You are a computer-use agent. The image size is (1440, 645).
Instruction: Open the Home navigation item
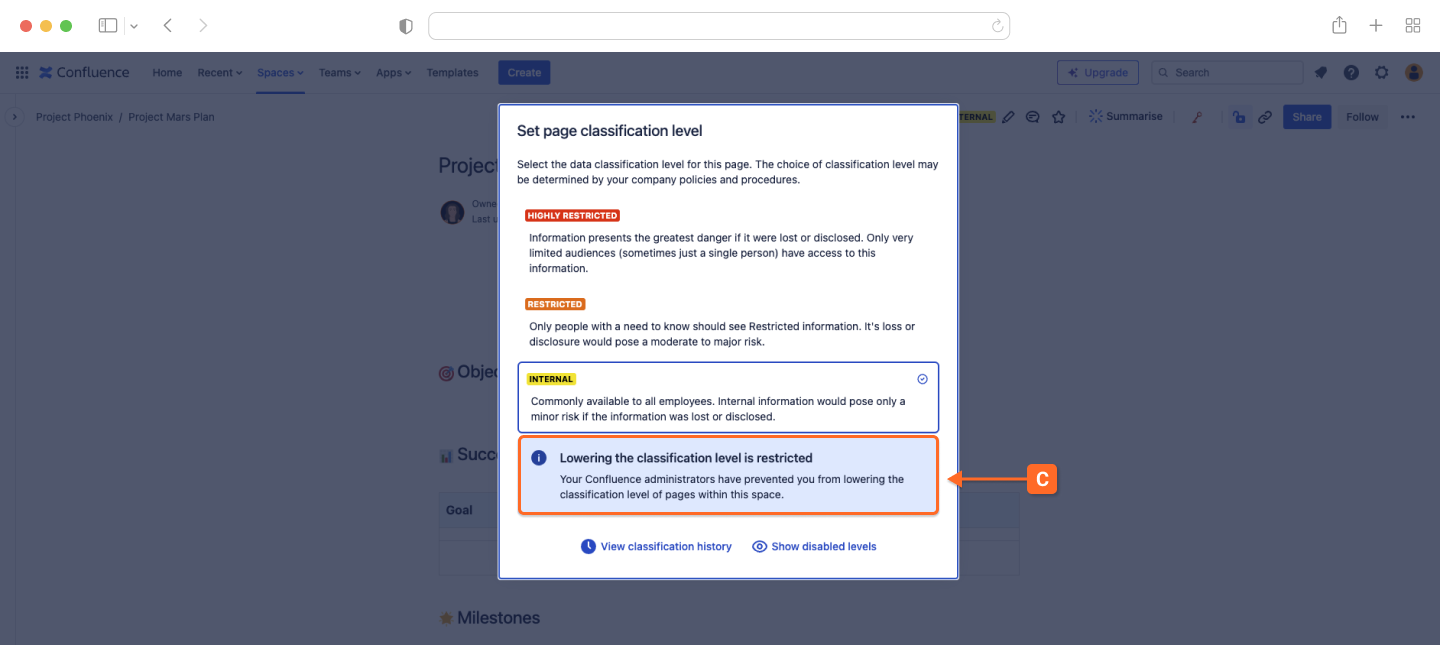pyautogui.click(x=167, y=73)
